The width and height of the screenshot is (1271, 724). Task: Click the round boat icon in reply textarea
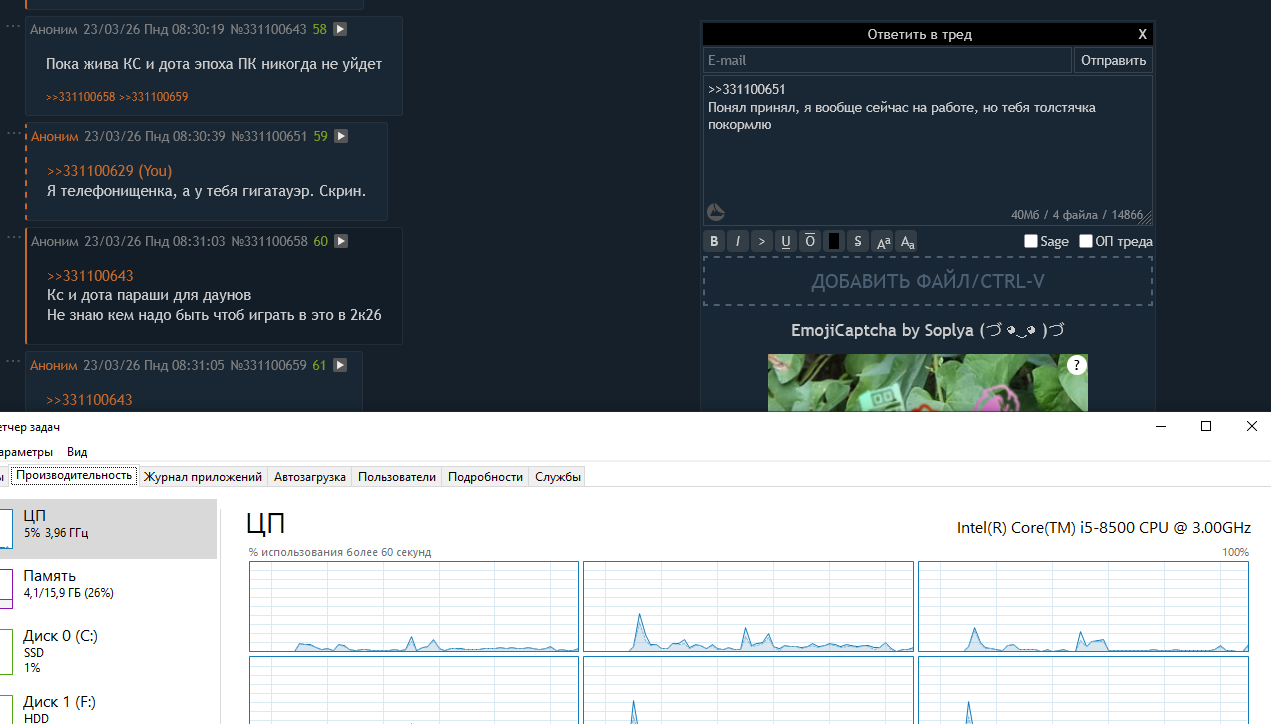(716, 212)
